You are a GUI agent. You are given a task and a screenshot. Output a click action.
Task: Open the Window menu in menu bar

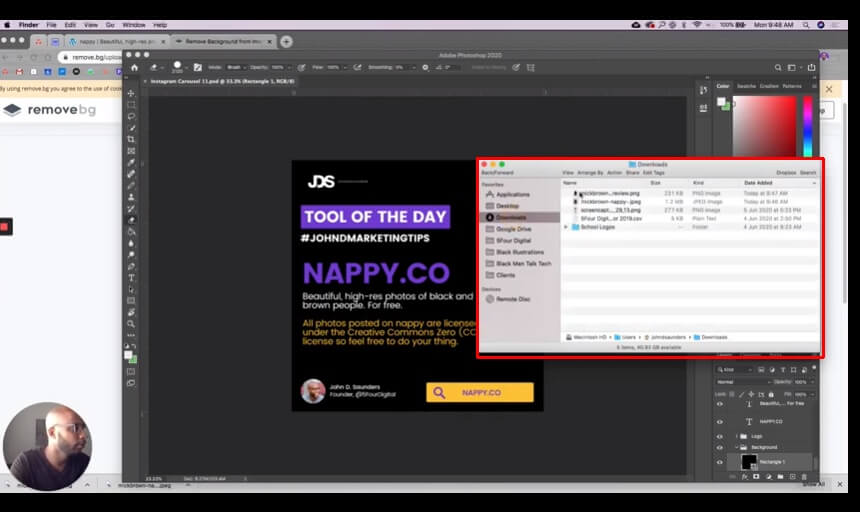coord(134,25)
